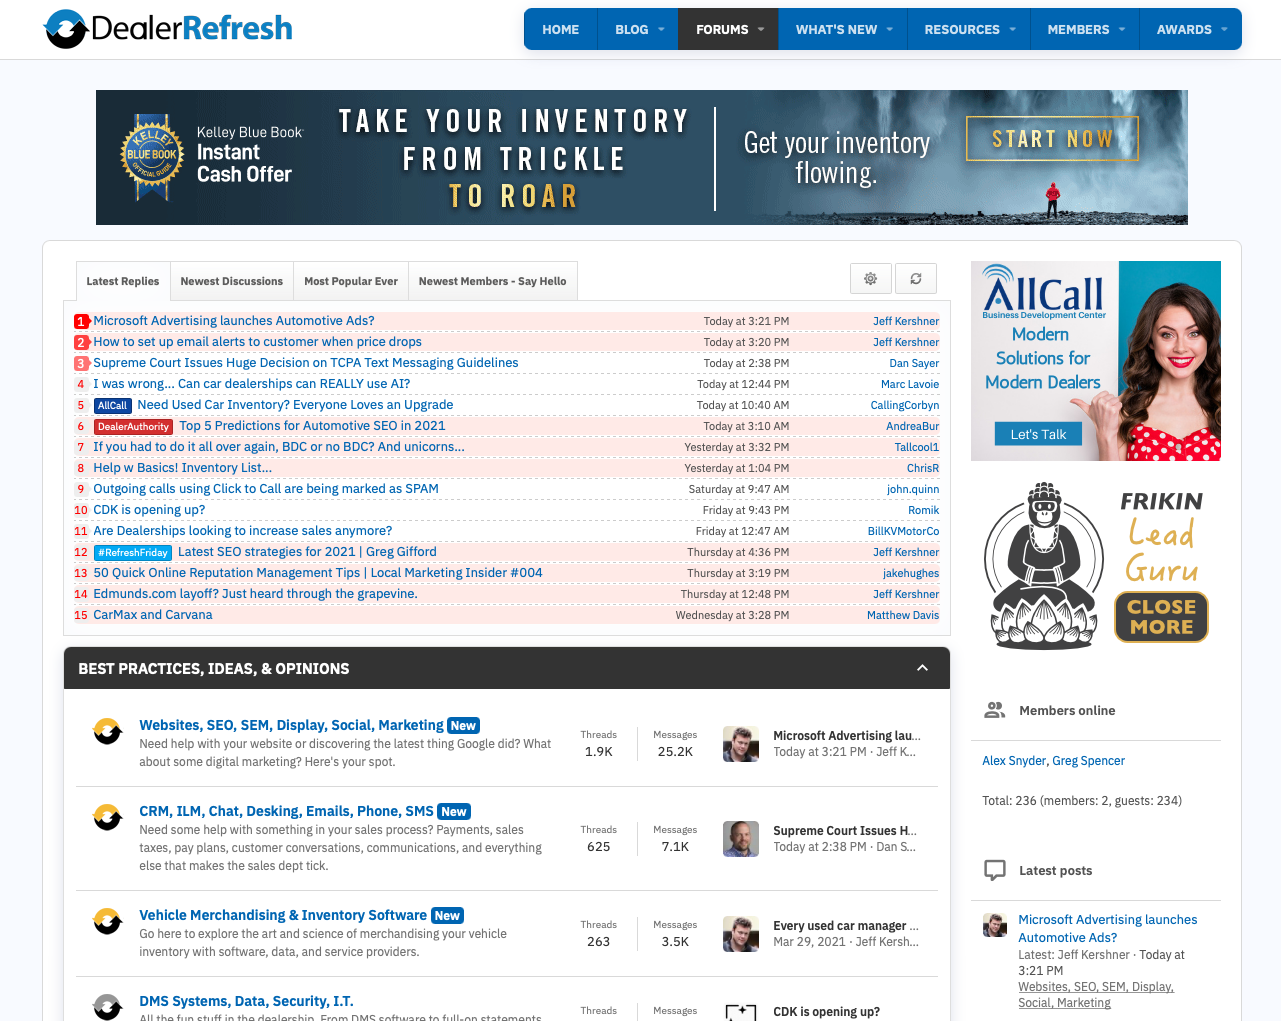This screenshot has width=1281, height=1021.
Task: Click START NOW in the Kelley Blue Book banner
Action: (x=1052, y=138)
